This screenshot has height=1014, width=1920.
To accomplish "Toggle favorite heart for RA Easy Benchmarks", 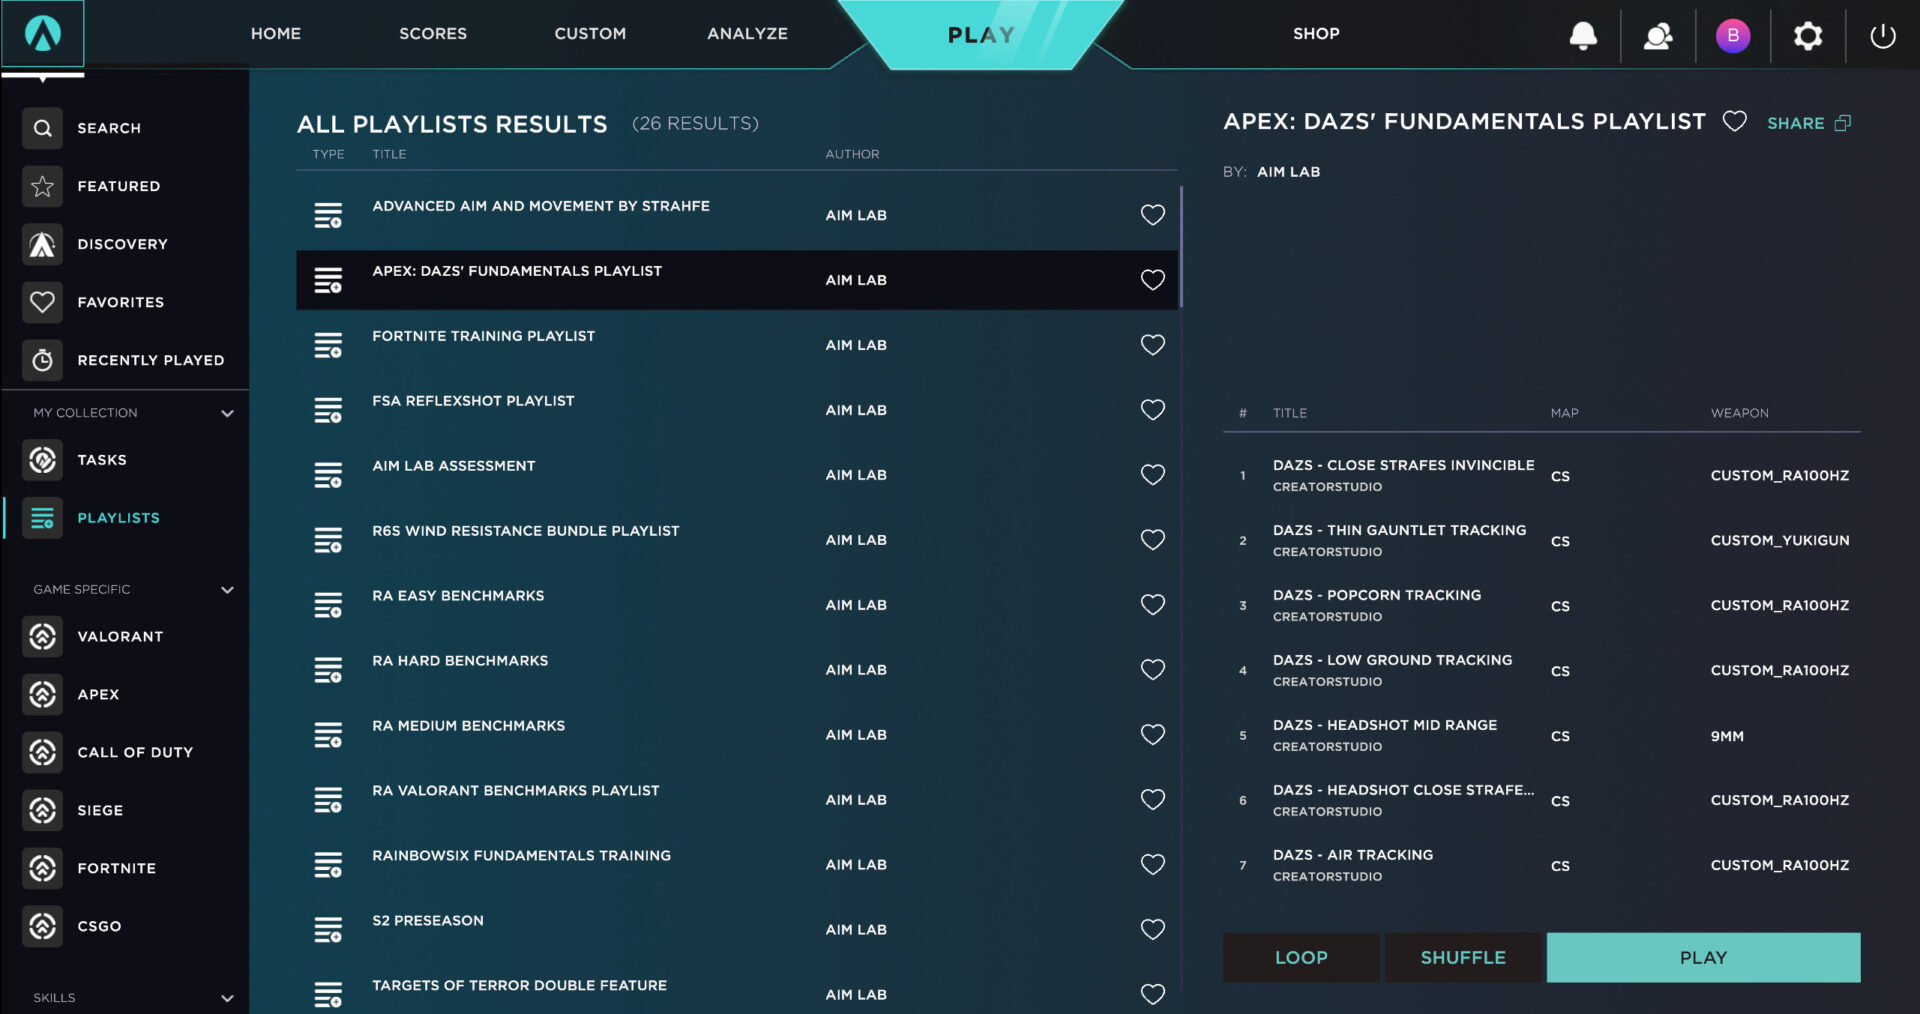I will [1152, 605].
